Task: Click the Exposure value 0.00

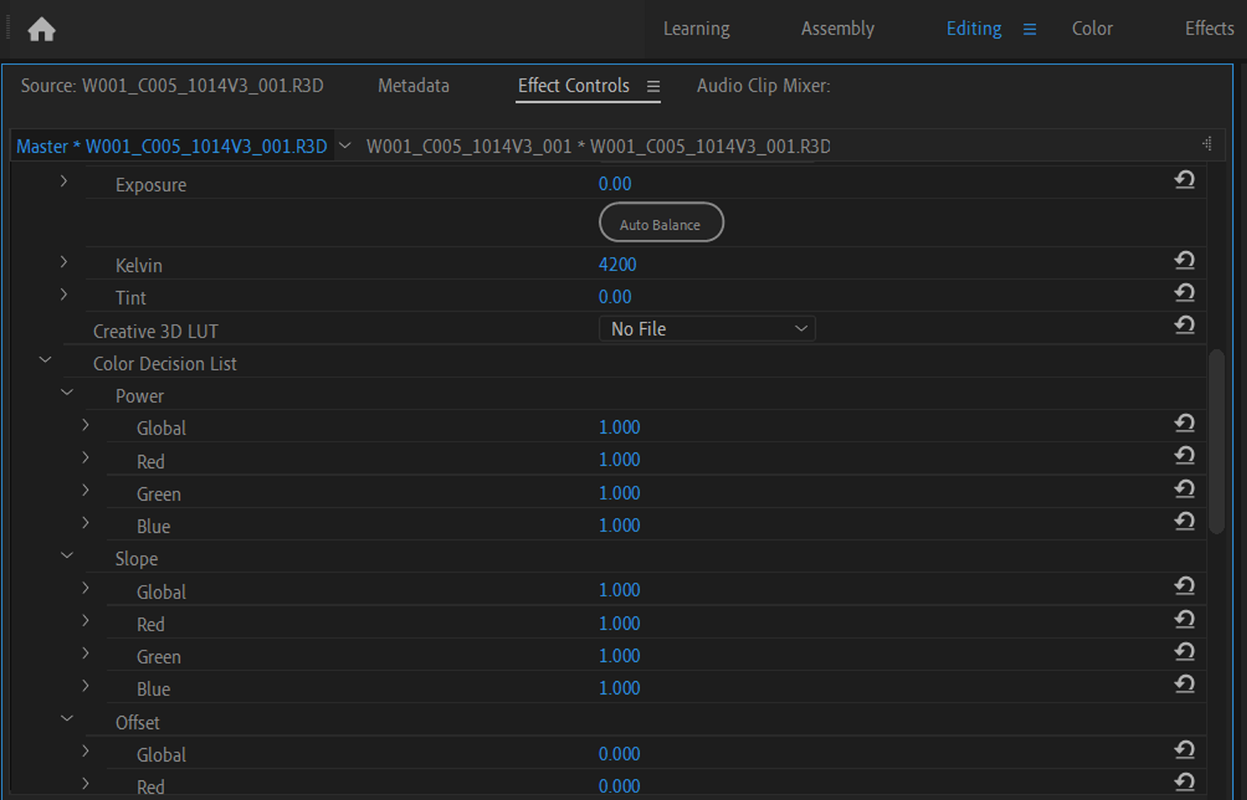Action: 615,184
